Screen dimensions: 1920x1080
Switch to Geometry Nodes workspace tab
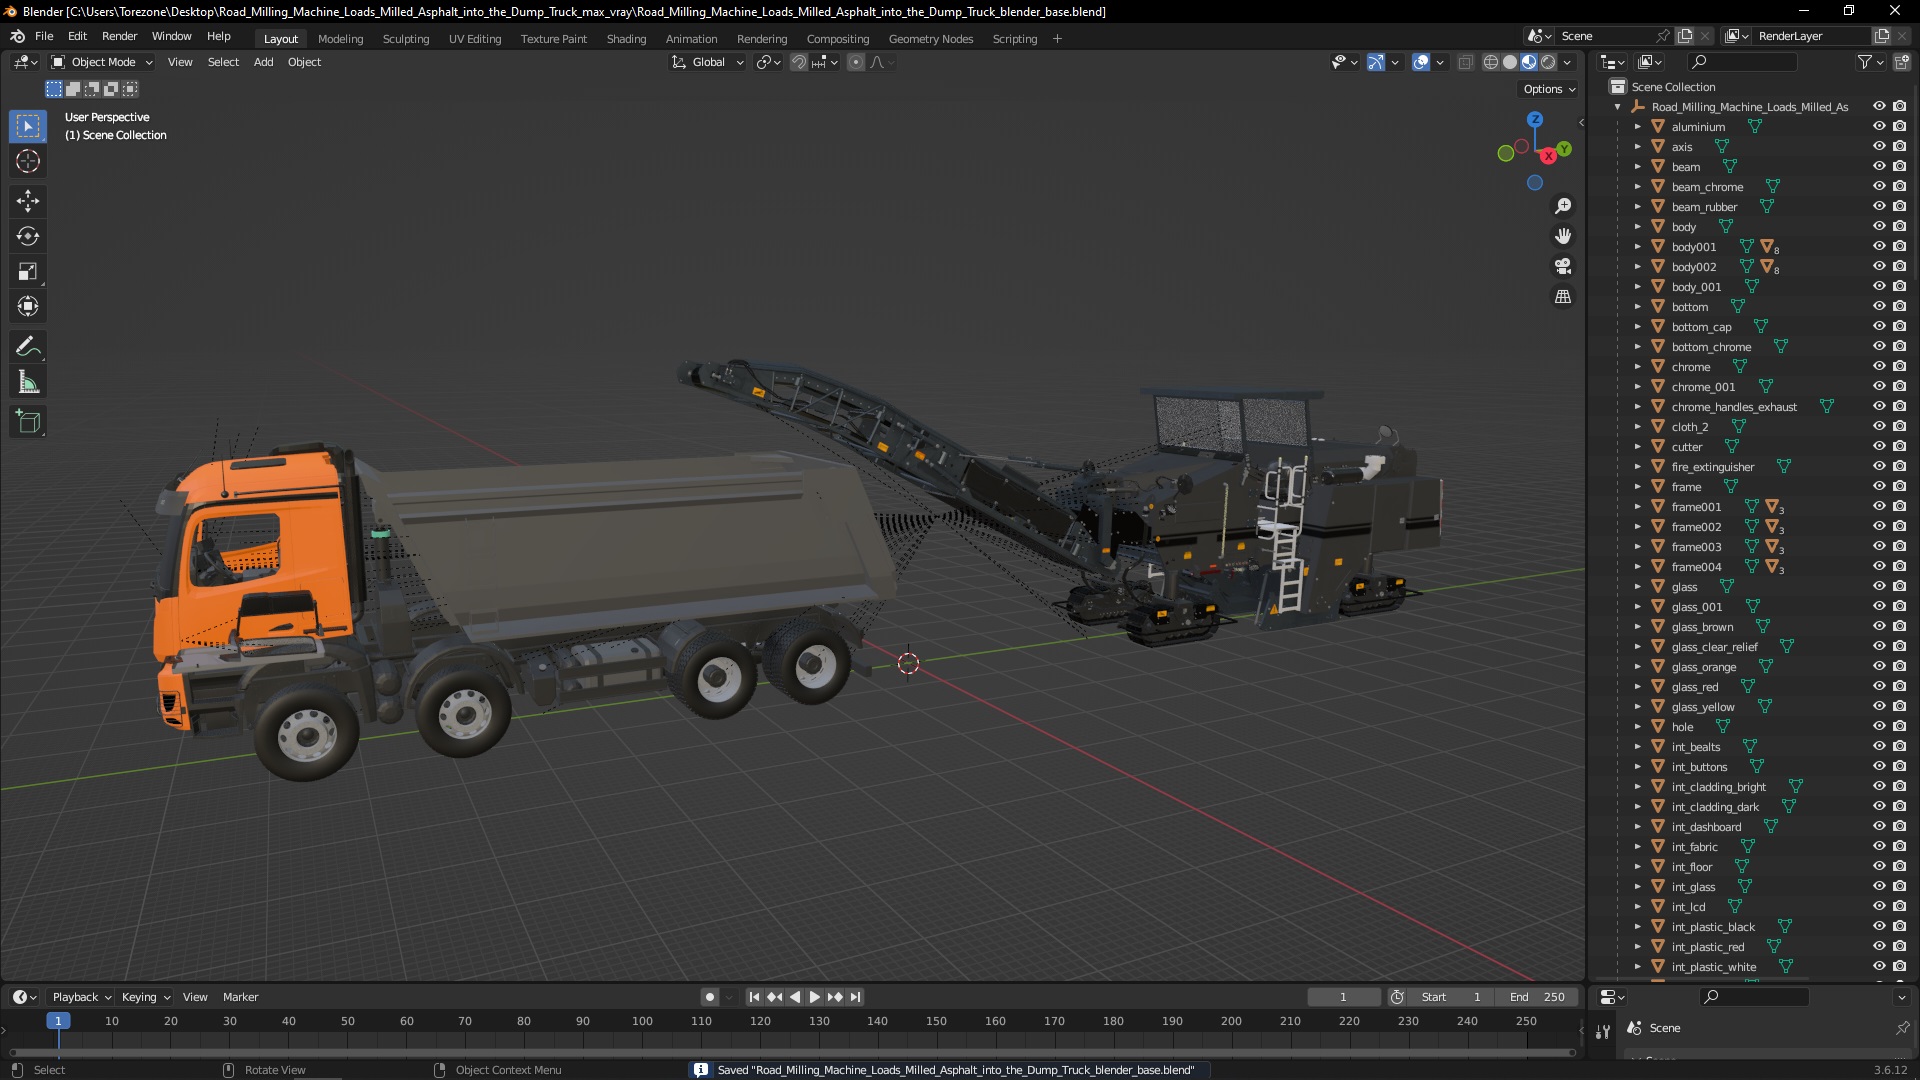pos(931,39)
